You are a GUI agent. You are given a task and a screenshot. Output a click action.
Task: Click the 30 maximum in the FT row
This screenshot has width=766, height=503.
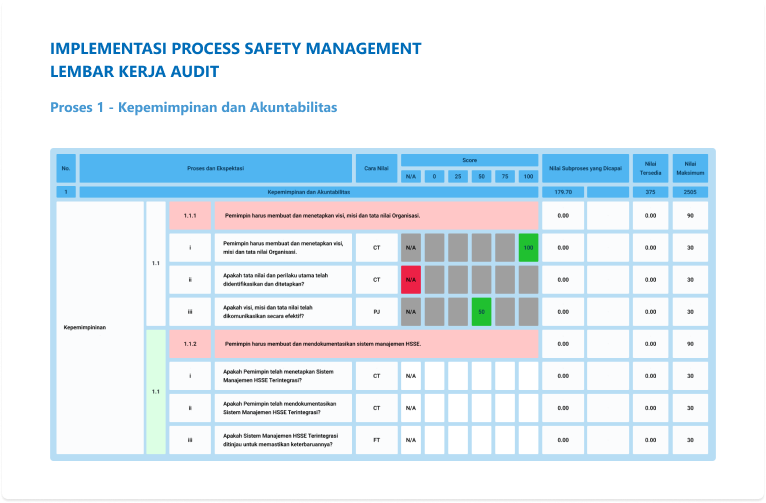coord(690,440)
